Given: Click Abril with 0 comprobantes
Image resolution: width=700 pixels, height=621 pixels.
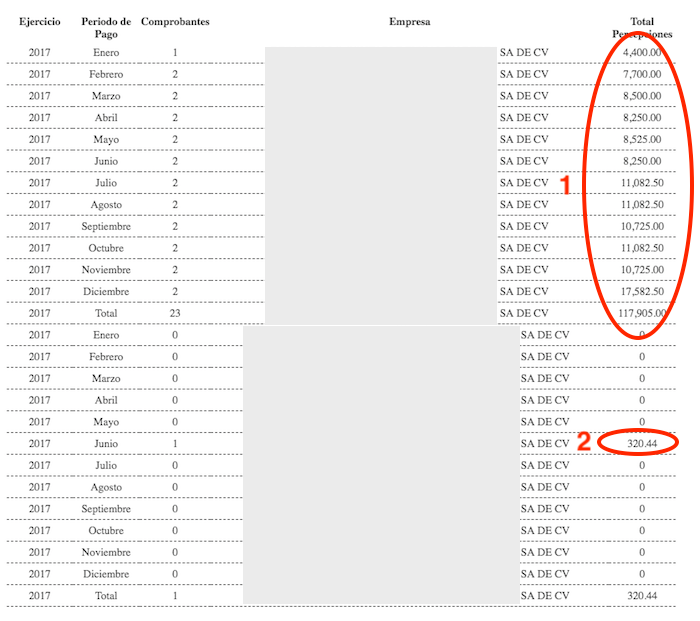Looking at the screenshot, I should [x=106, y=400].
